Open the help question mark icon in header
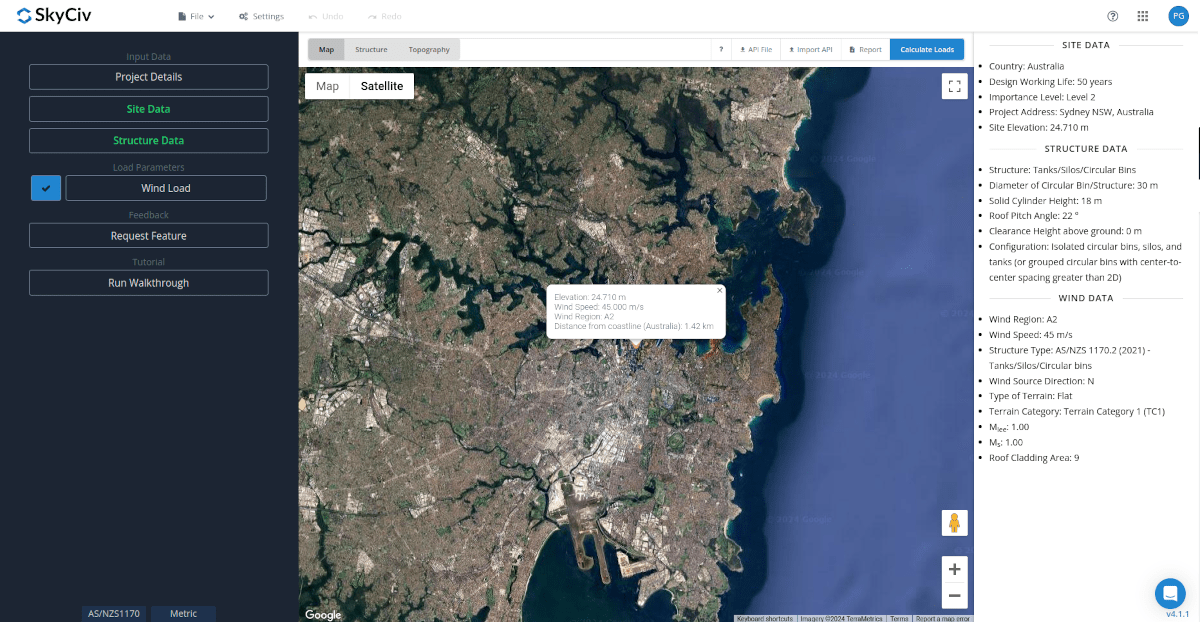Screen dimensions: 1200x622 pyautogui.click(x=1113, y=16)
